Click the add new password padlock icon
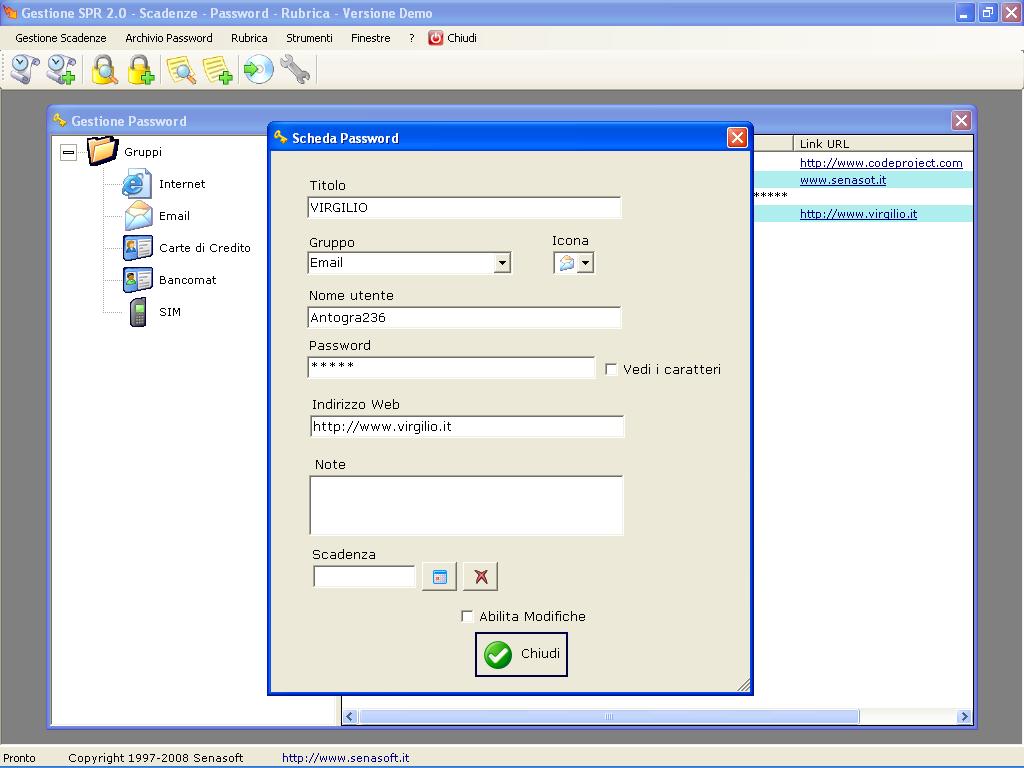 click(140, 69)
